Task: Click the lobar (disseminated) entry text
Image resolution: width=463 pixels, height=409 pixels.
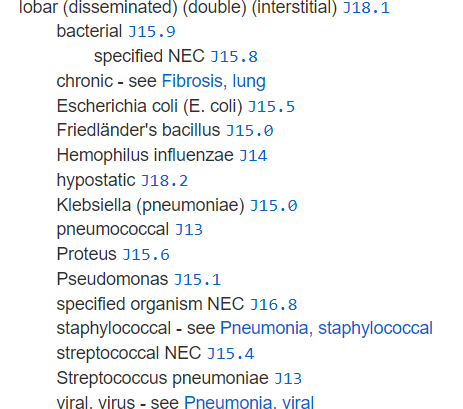Action: tap(98, 7)
